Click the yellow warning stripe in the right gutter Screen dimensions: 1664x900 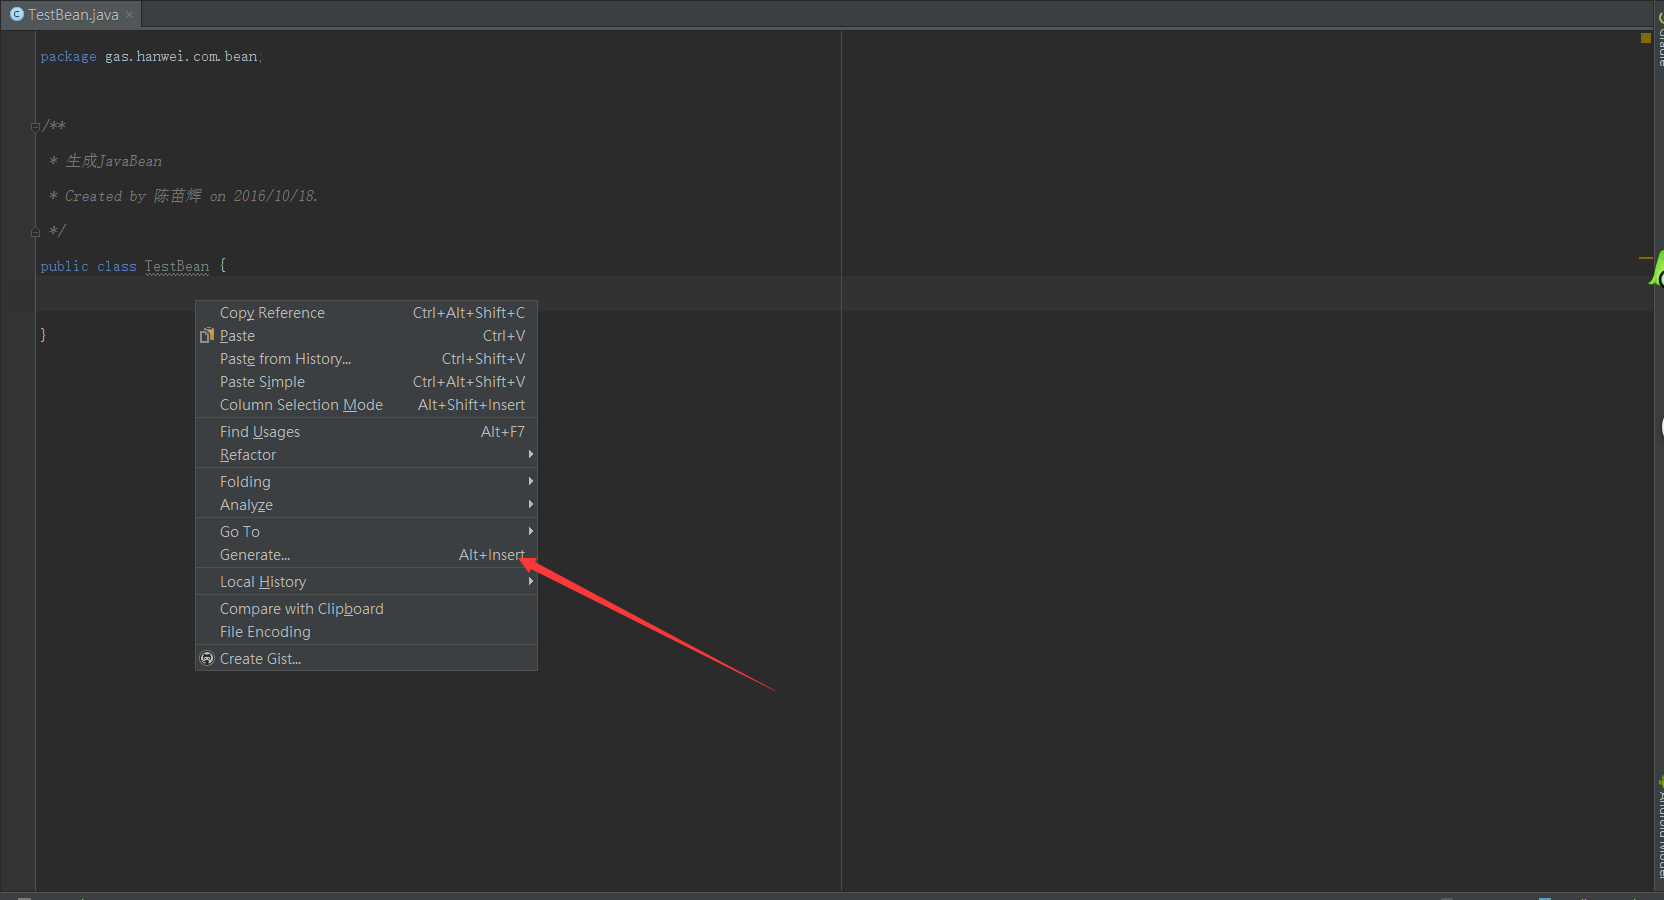[1646, 258]
